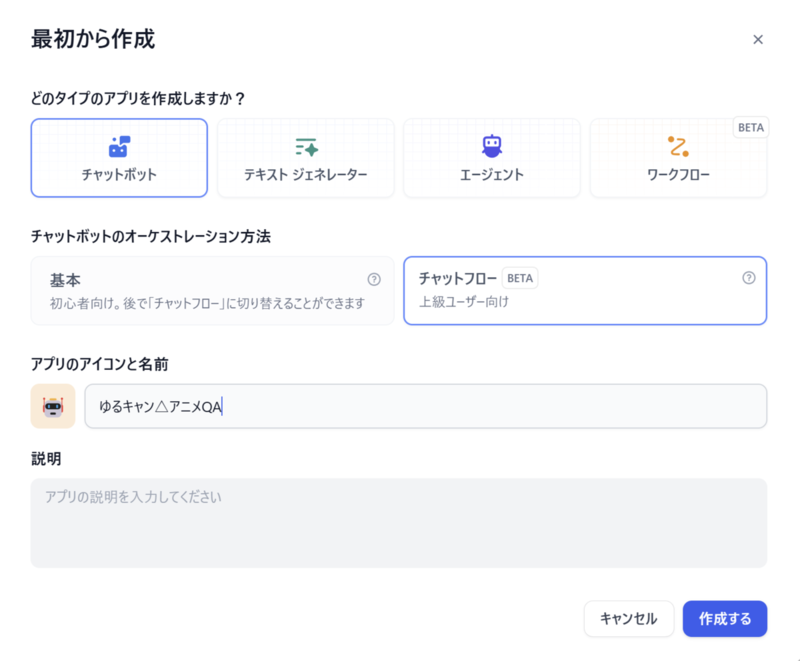
Task: Open help tooltip for チャットフロー option
Action: click(748, 278)
